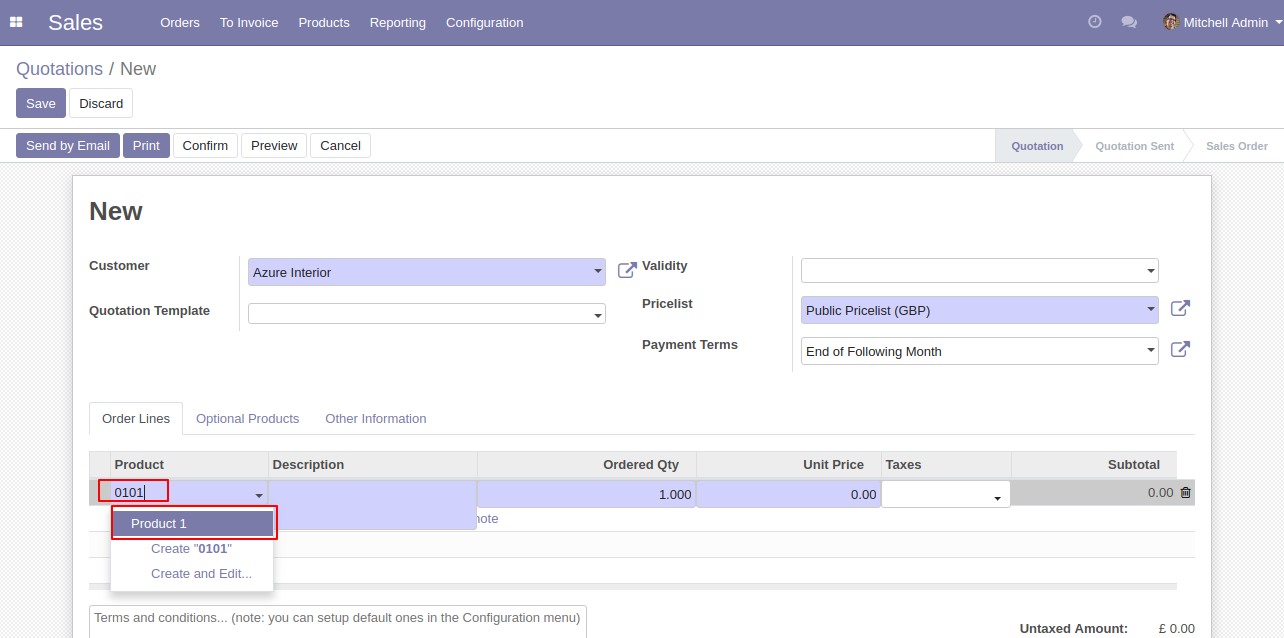Click the Untaxed Amount label
Screen dimensions: 1284x638
[x=1074, y=629]
